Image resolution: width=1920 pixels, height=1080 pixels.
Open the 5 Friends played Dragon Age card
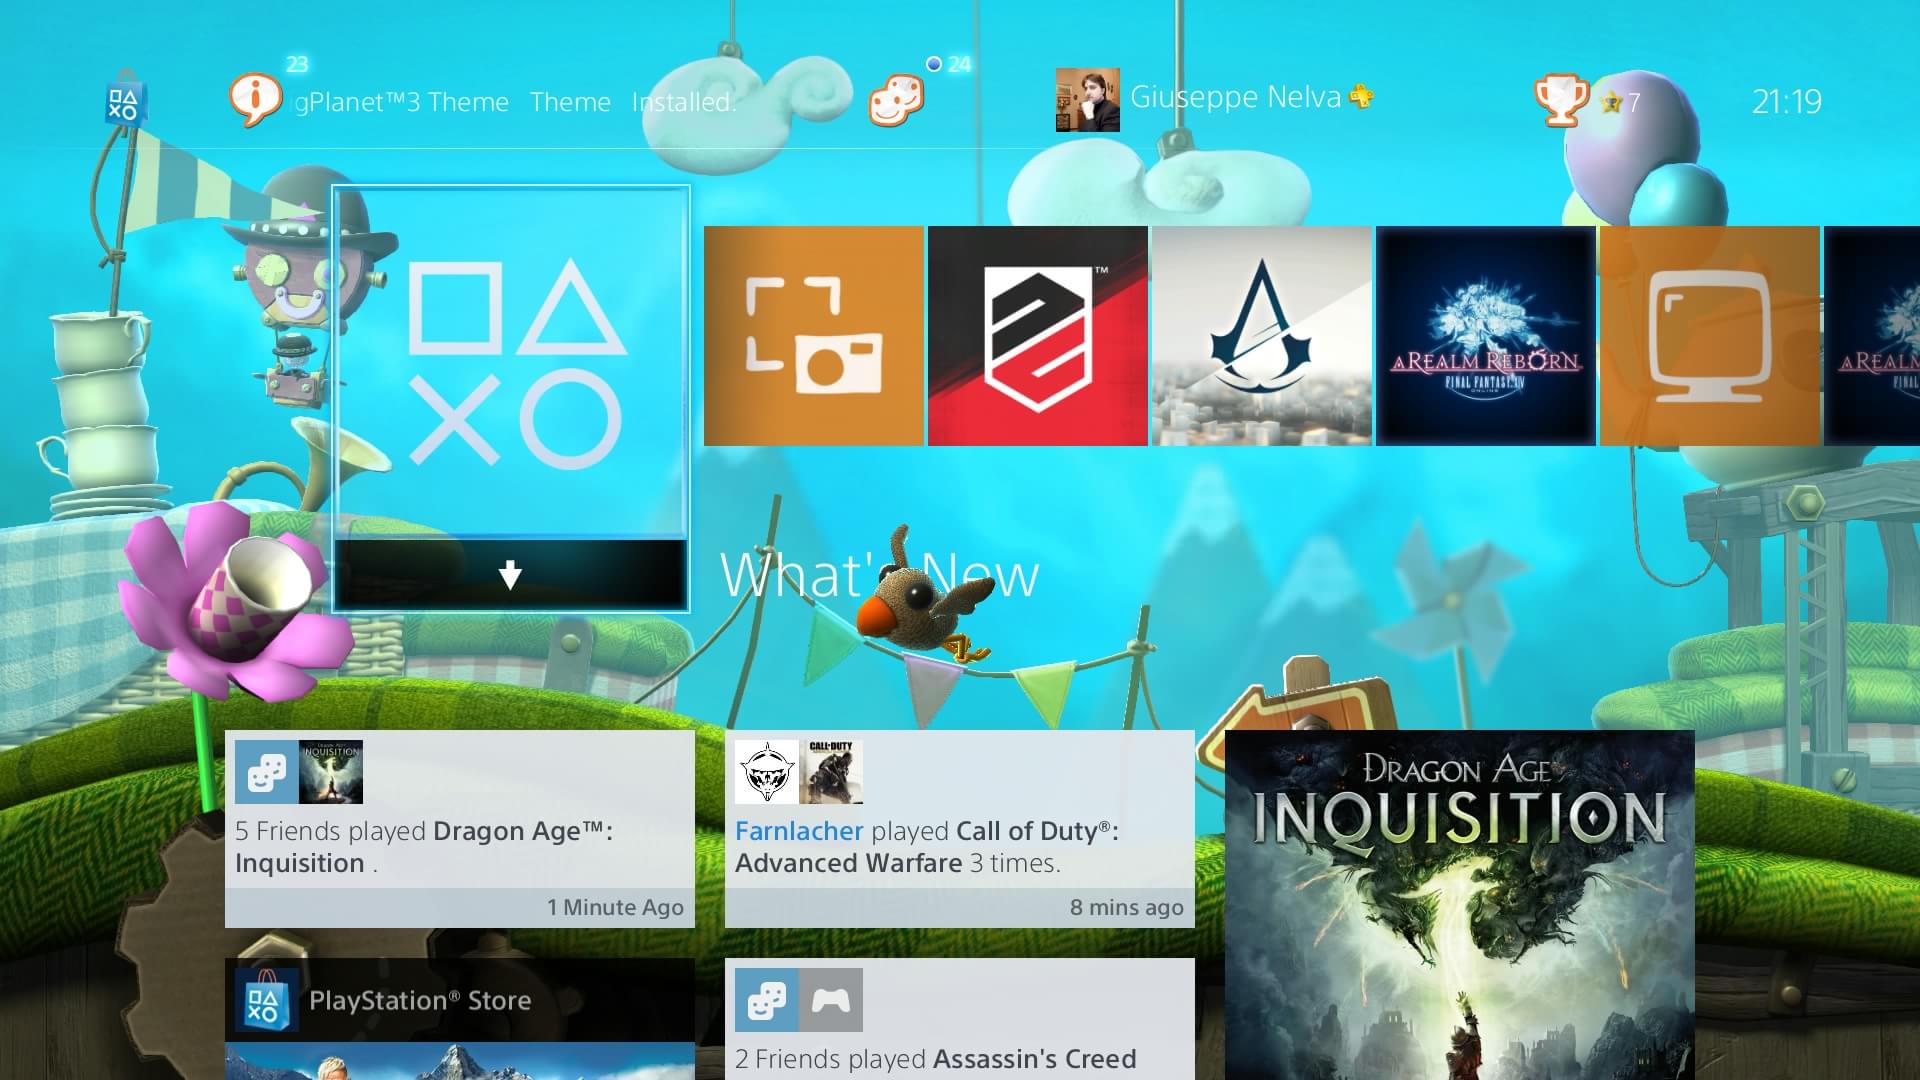[x=460, y=829]
